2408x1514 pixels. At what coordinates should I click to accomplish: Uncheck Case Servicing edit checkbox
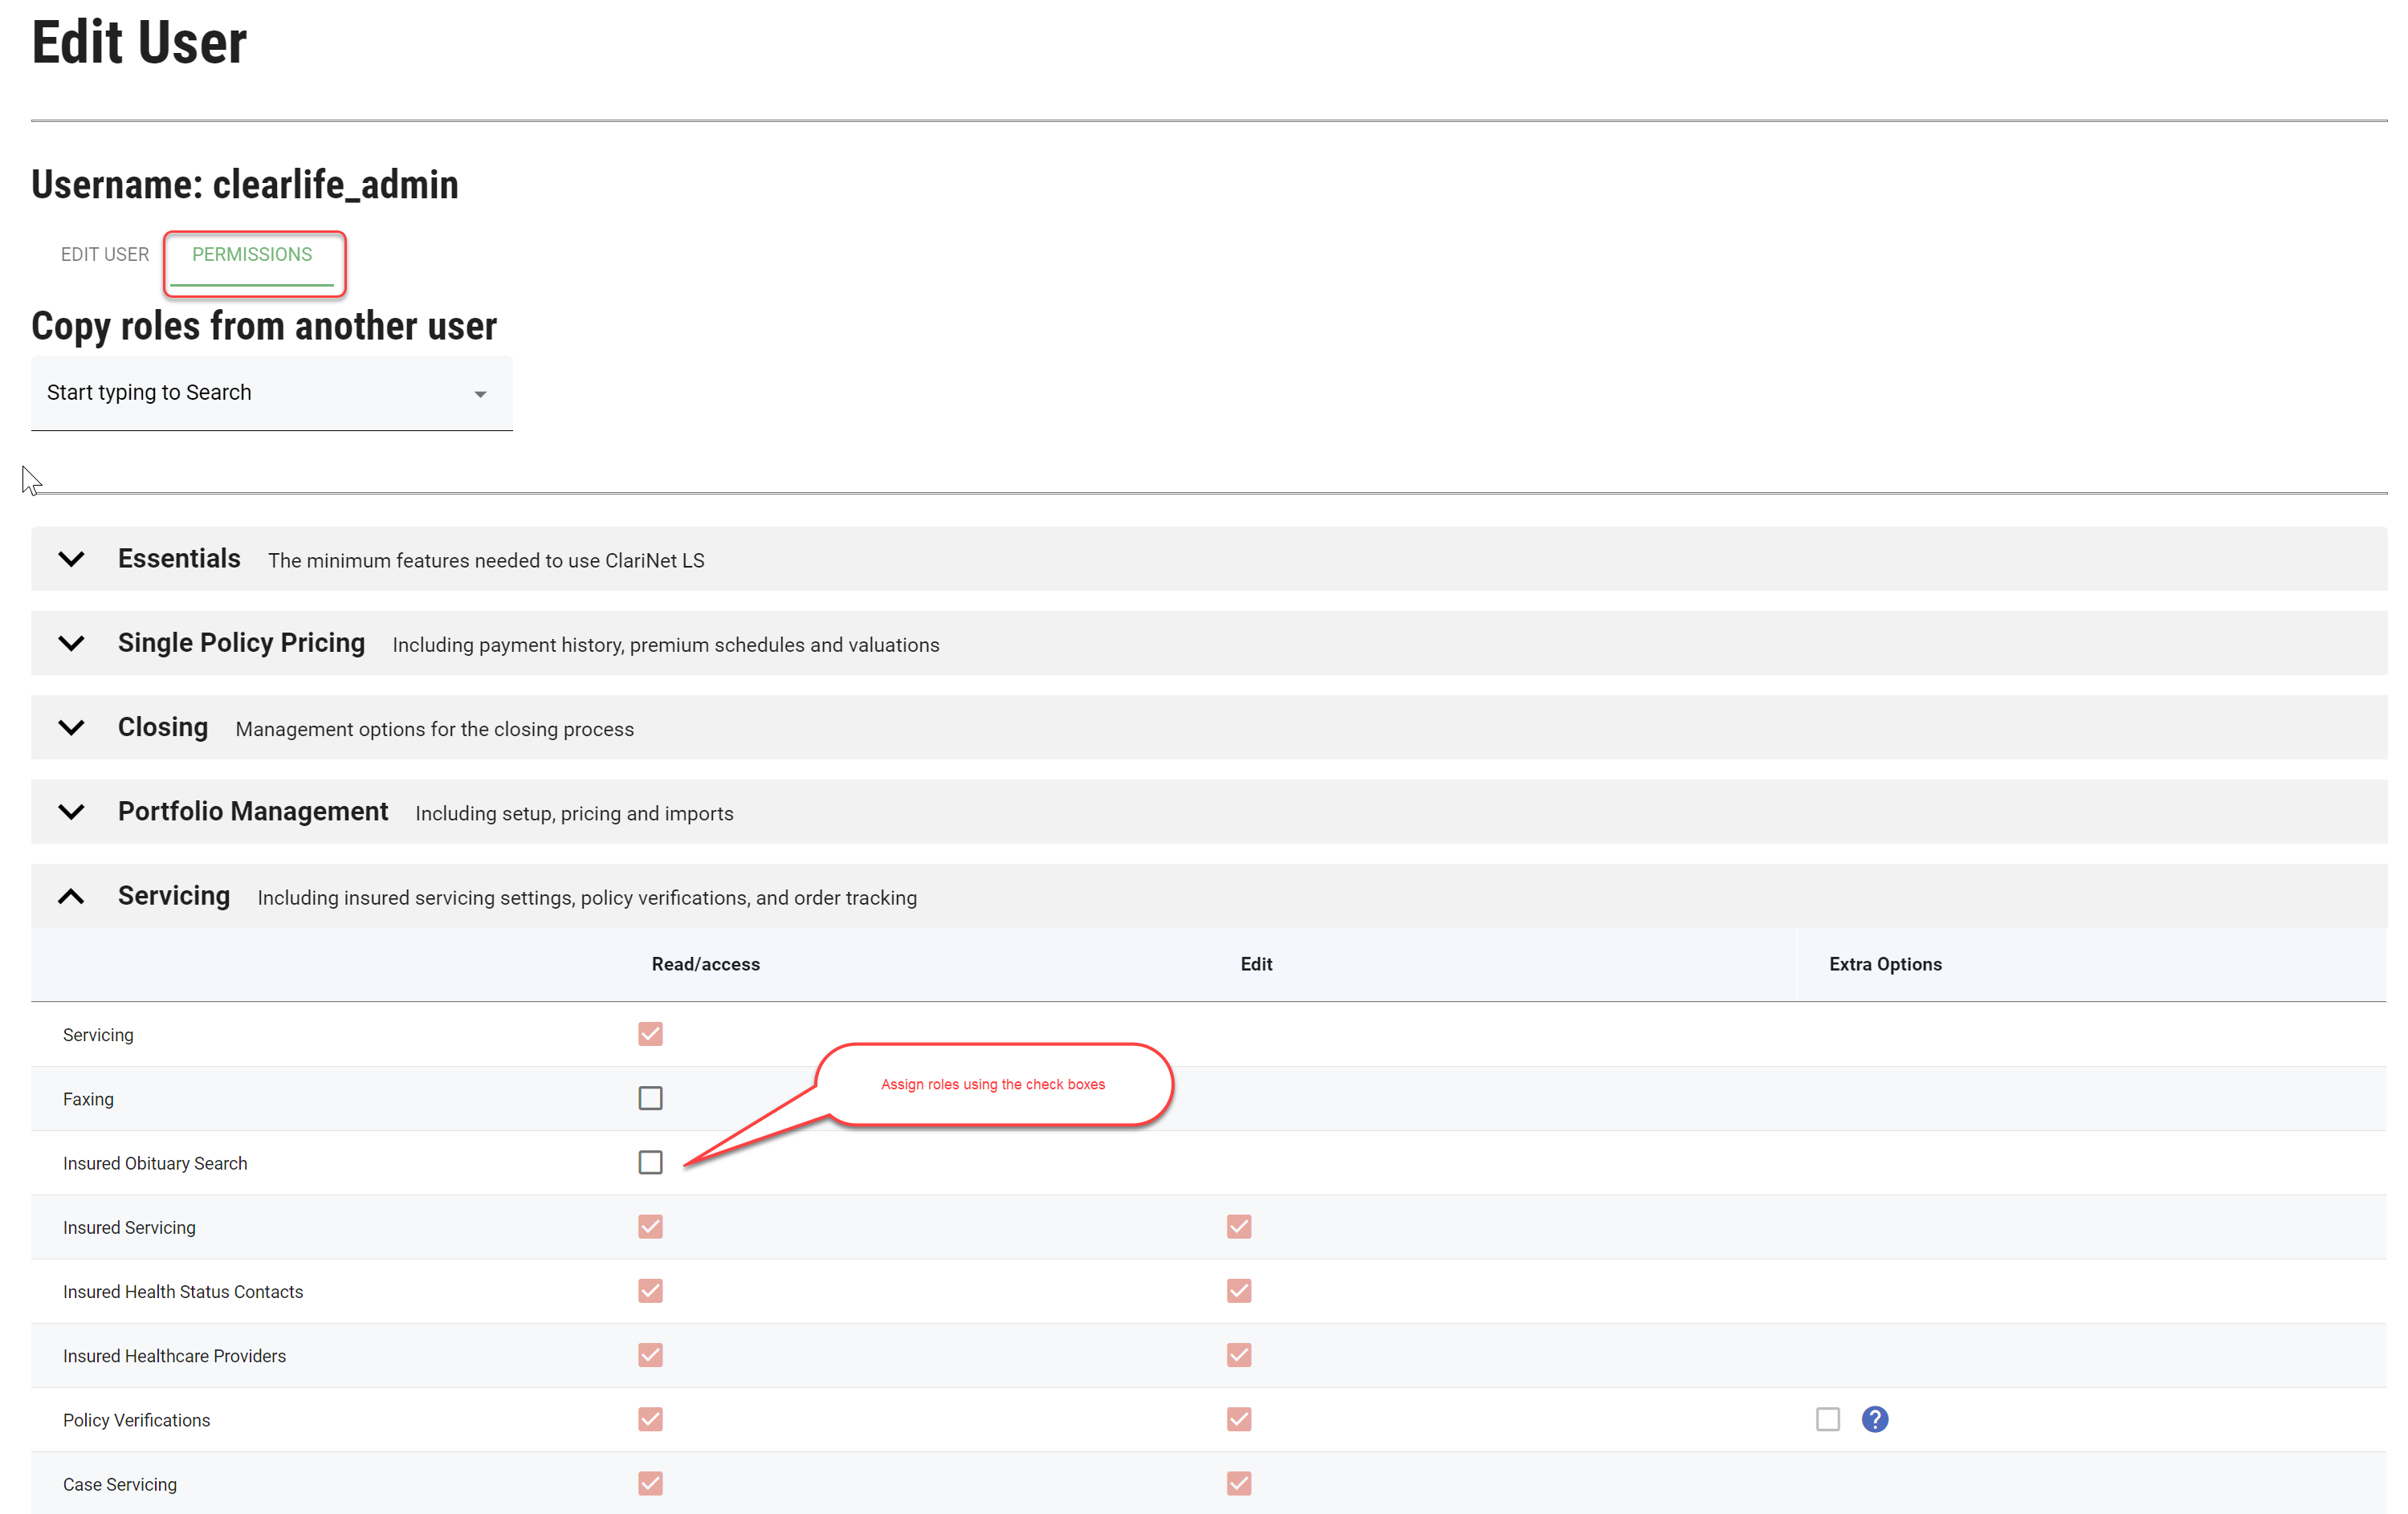click(1238, 1483)
